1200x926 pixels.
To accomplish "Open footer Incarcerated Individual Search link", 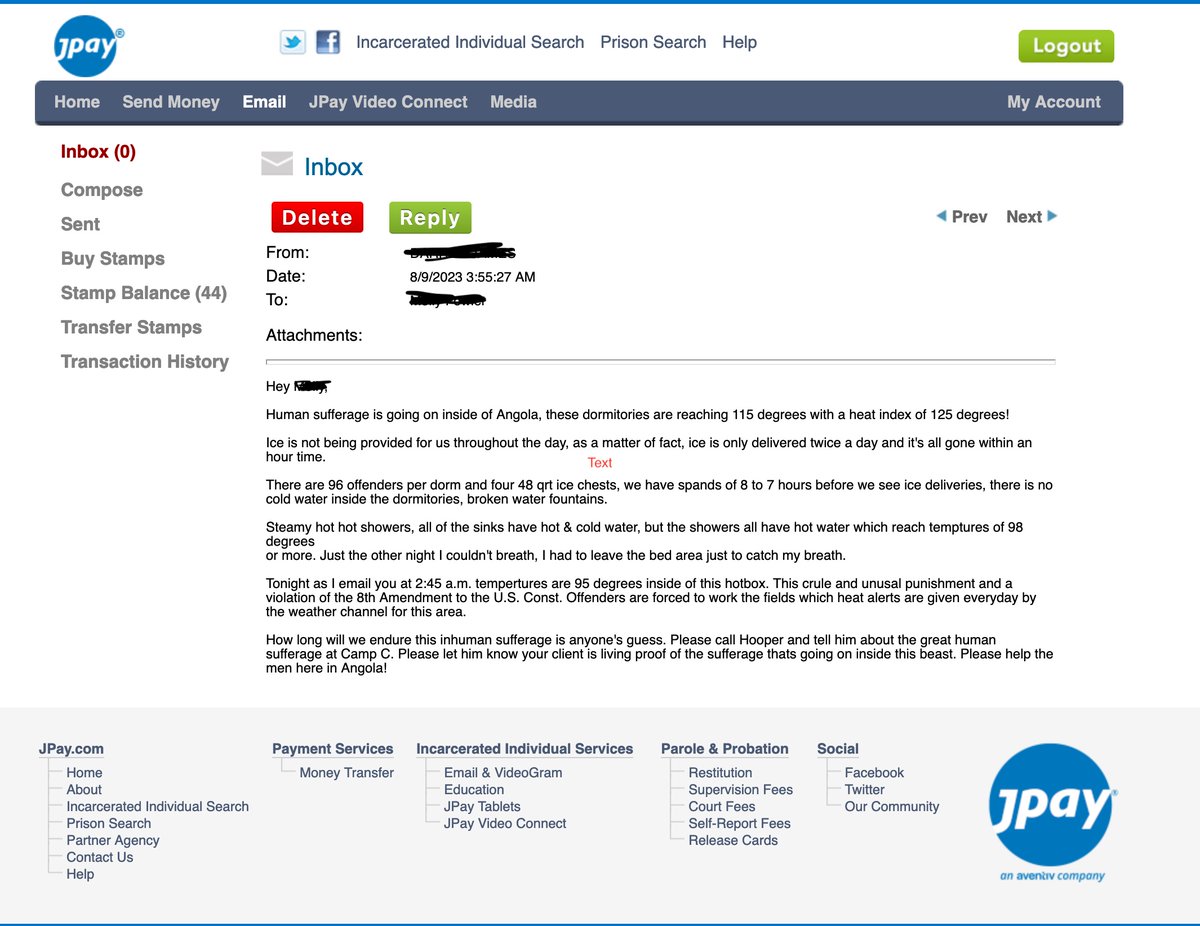I will 158,807.
